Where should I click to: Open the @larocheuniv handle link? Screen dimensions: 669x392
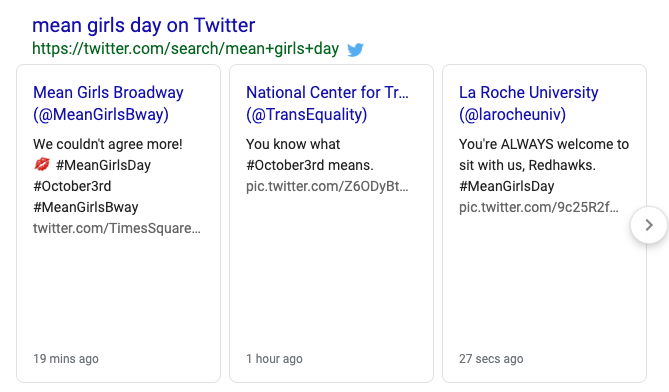(512, 114)
